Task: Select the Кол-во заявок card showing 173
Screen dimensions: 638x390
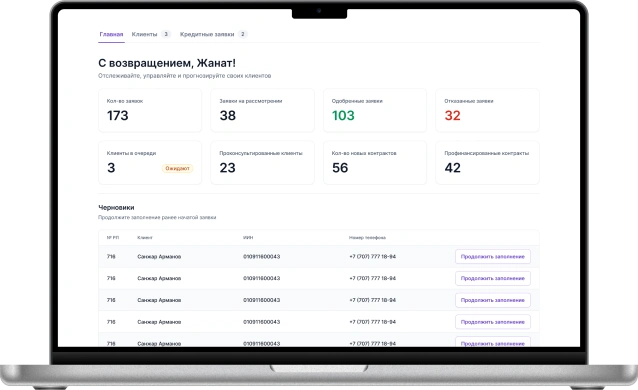Action: [x=150, y=110]
